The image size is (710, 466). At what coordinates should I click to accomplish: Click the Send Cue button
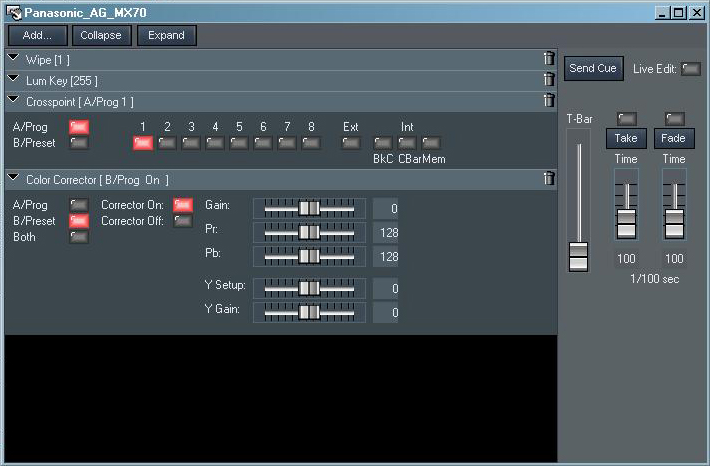click(593, 68)
